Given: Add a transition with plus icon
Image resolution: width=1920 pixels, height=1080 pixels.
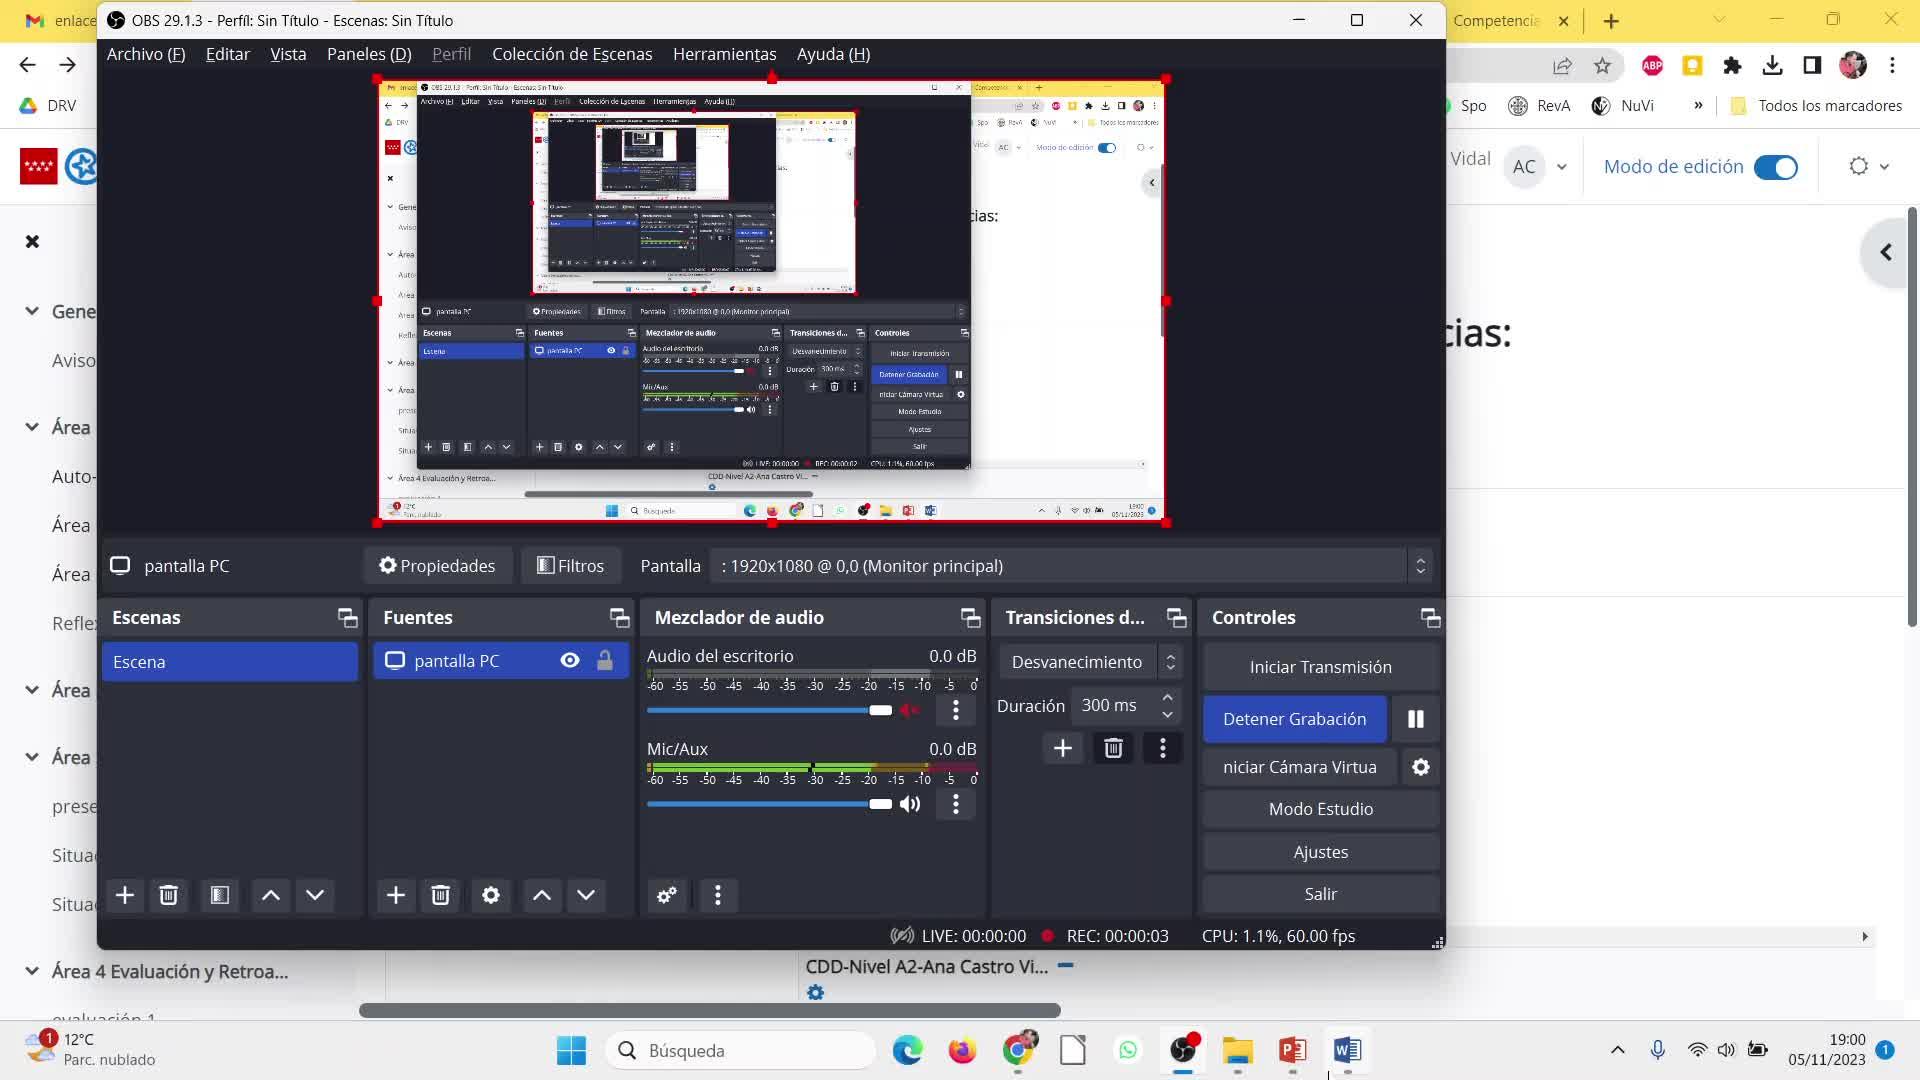Looking at the screenshot, I should point(1062,748).
